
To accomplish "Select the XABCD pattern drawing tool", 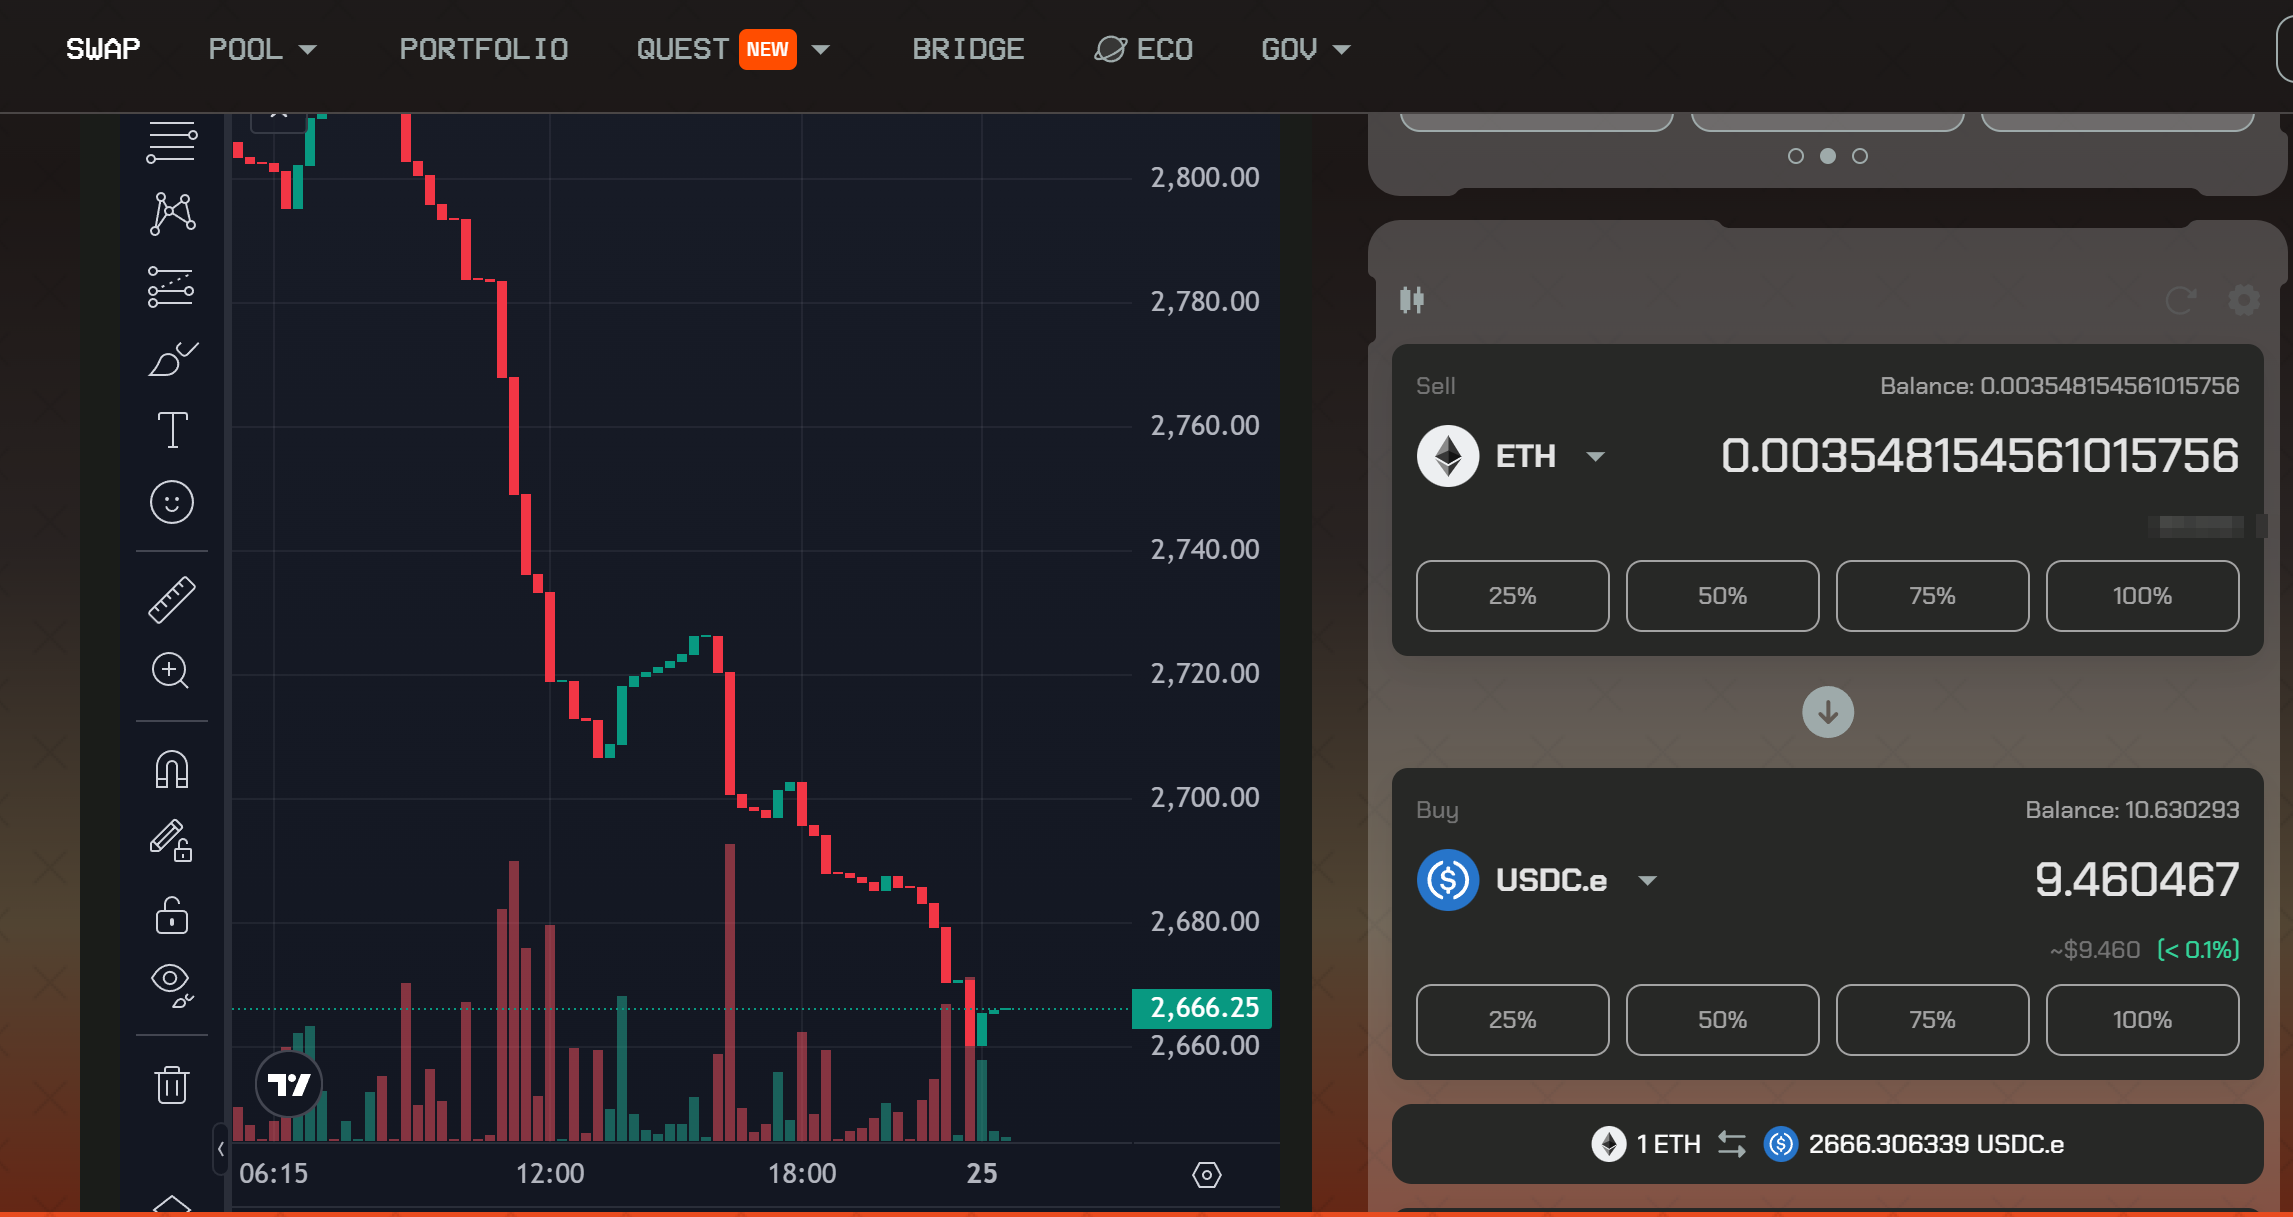I will point(171,214).
